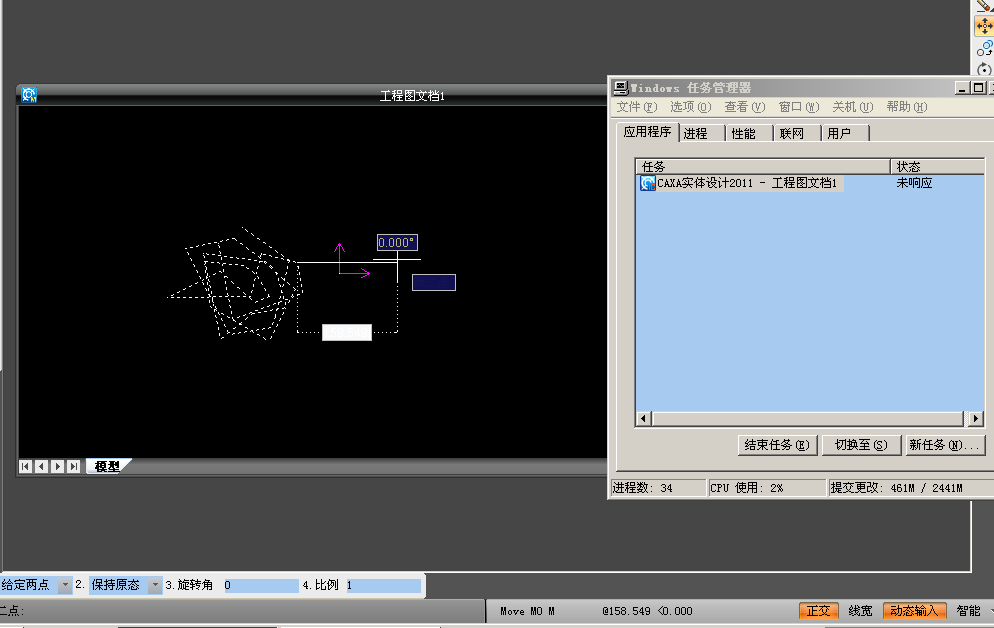Click 提交更改: 461M / 2441M status entry

pyautogui.click(x=910, y=488)
